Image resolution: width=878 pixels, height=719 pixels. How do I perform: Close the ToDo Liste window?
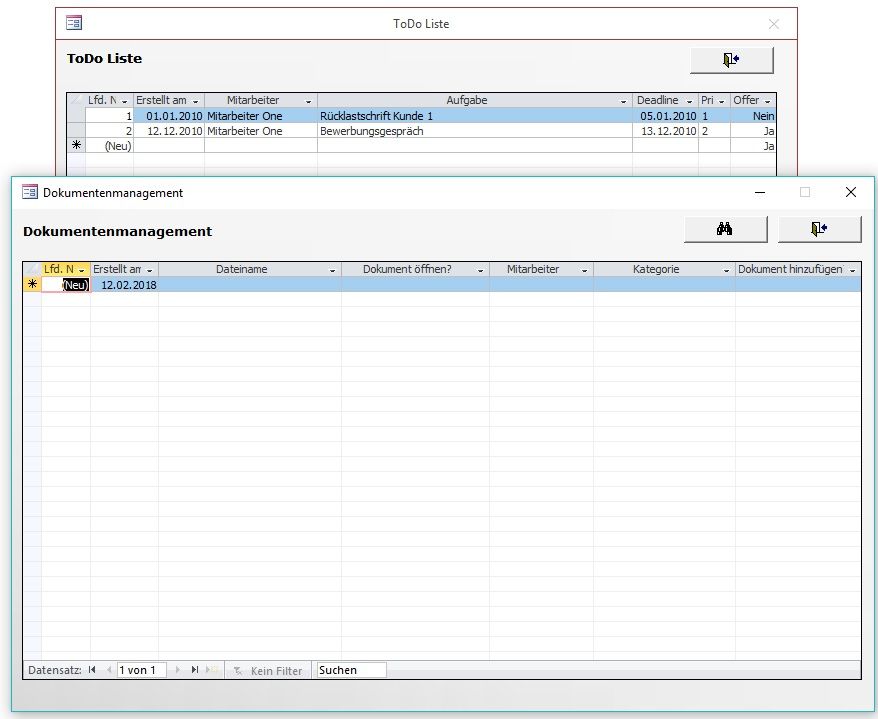pyautogui.click(x=774, y=24)
